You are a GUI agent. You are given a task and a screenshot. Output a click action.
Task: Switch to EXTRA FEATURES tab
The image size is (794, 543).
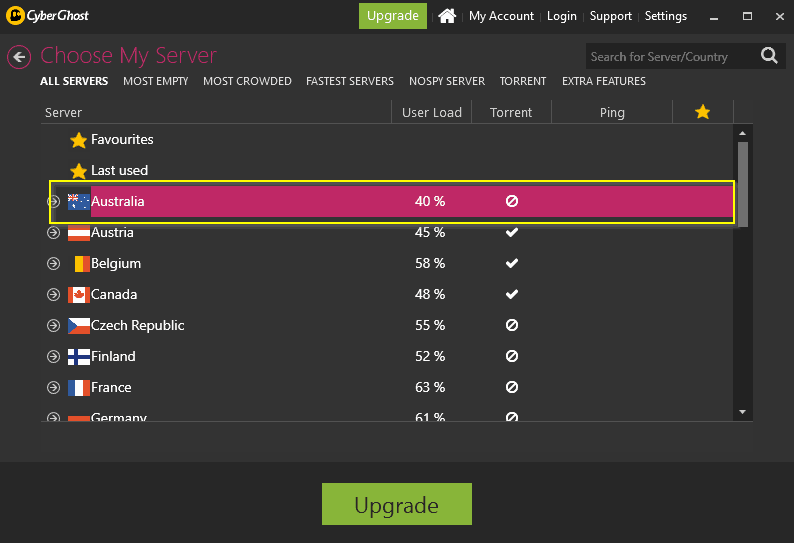click(604, 81)
